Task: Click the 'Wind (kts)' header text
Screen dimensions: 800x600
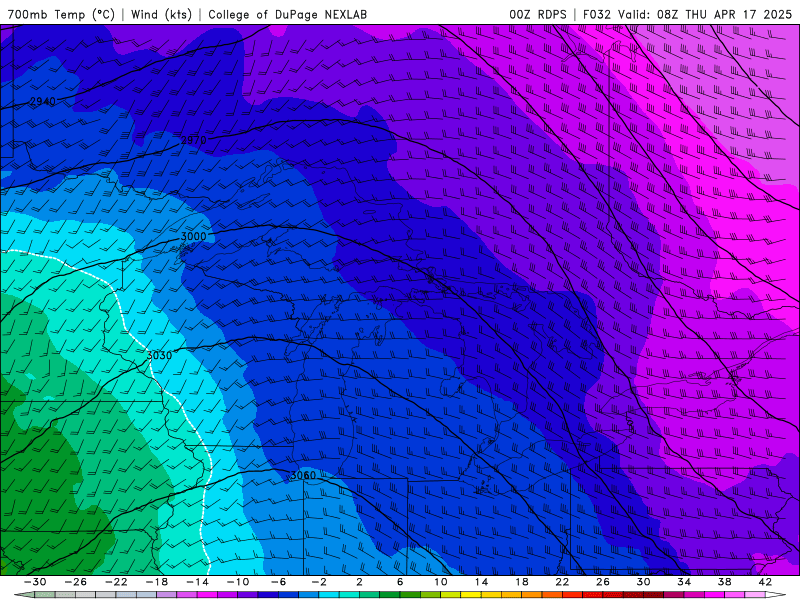Action: 161,14
